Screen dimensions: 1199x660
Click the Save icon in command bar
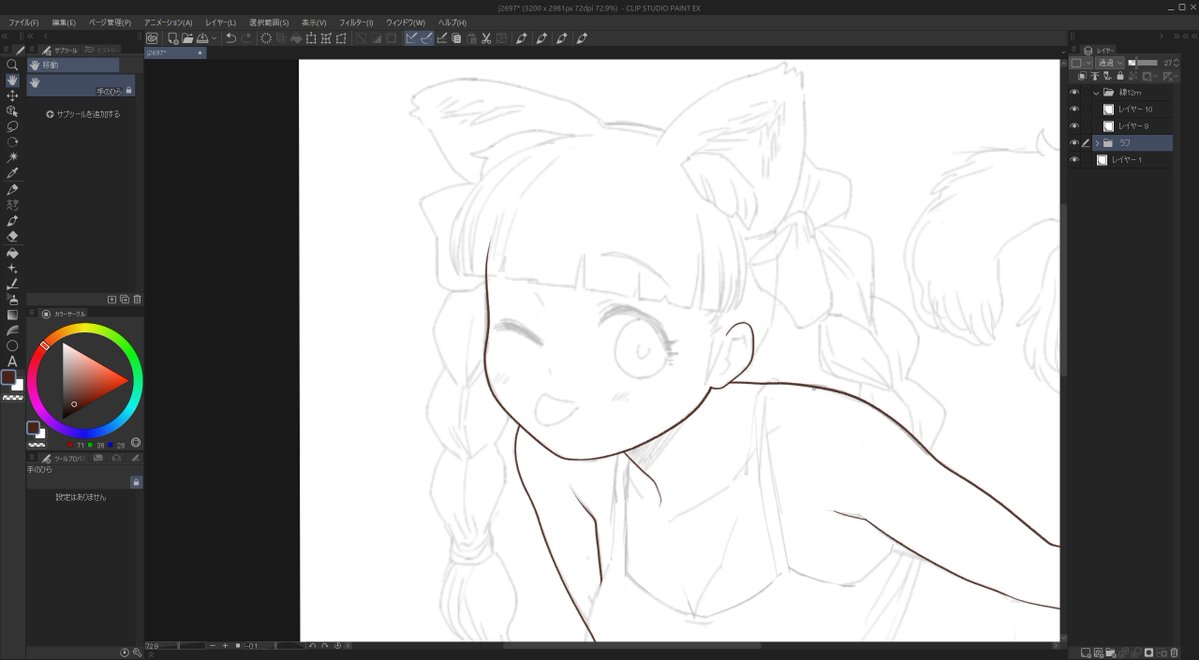click(x=203, y=38)
